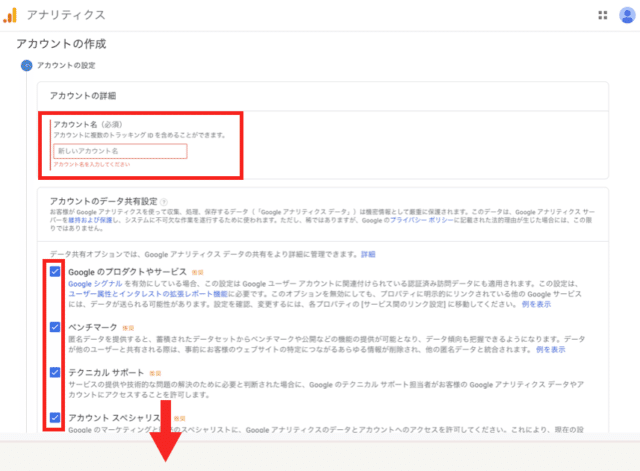Click the ベンチマーク option title
The height and width of the screenshot is (471, 640).
pyautogui.click(x=93, y=327)
